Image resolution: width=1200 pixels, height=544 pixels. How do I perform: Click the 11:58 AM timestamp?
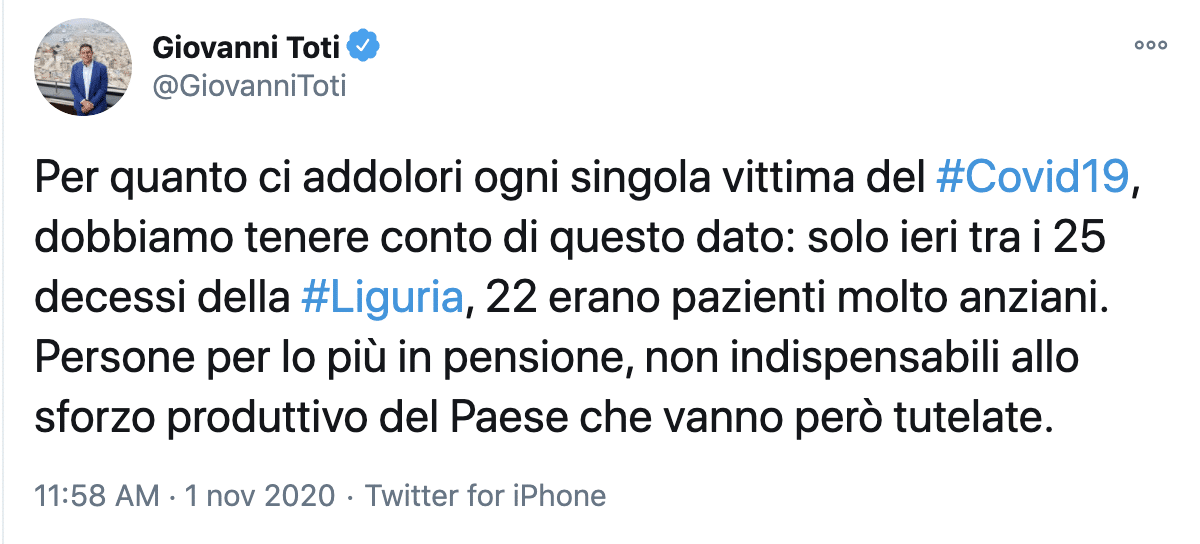pos(95,495)
